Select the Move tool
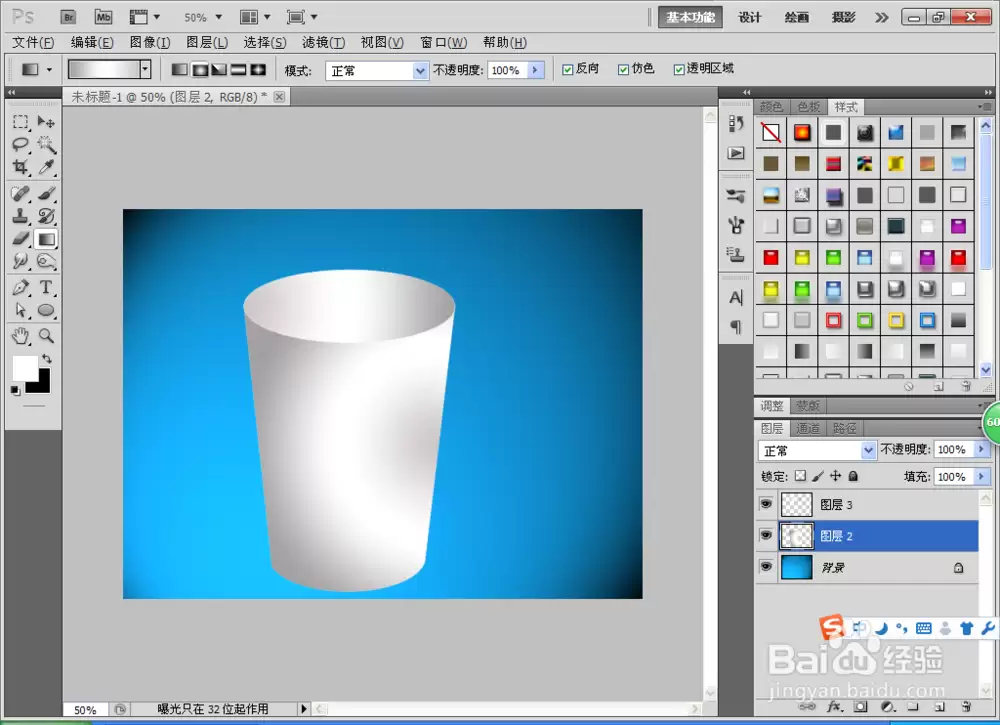1000x725 pixels. click(46, 121)
